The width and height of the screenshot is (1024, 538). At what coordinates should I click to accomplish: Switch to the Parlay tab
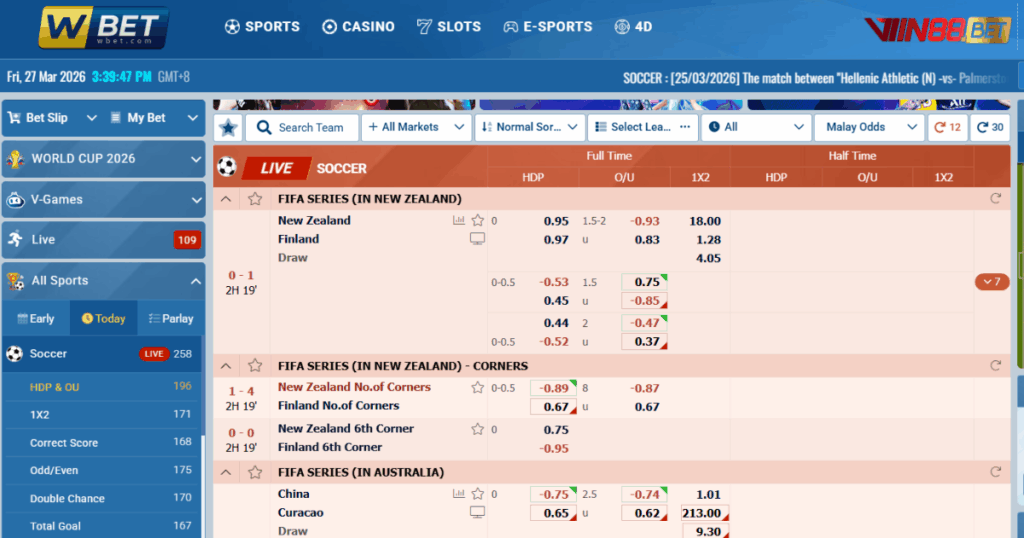click(x=170, y=318)
